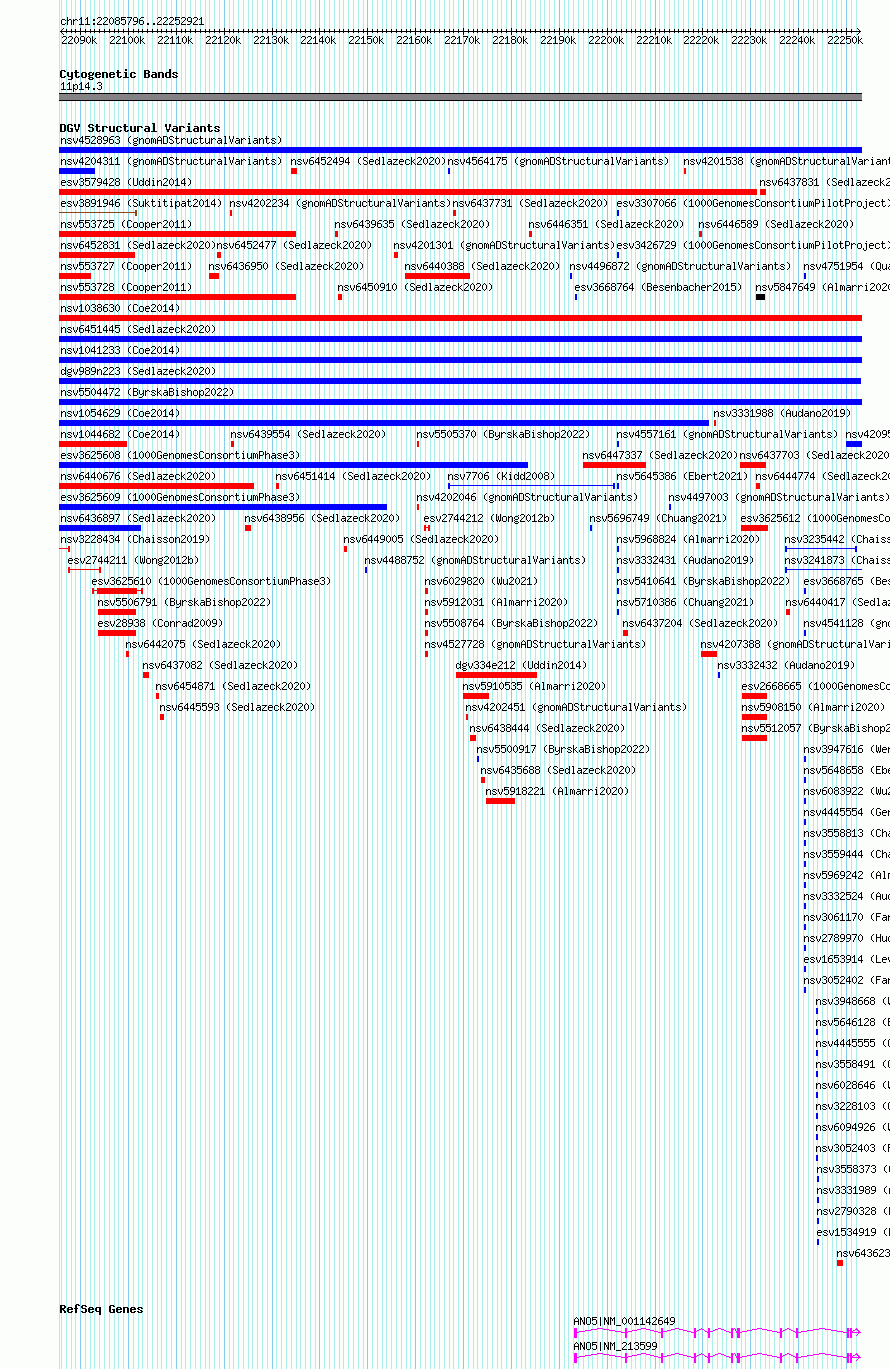This screenshot has width=890, height=1369.
Task: Click nsv3331988 (Audano2019) label
Action: 782,413
